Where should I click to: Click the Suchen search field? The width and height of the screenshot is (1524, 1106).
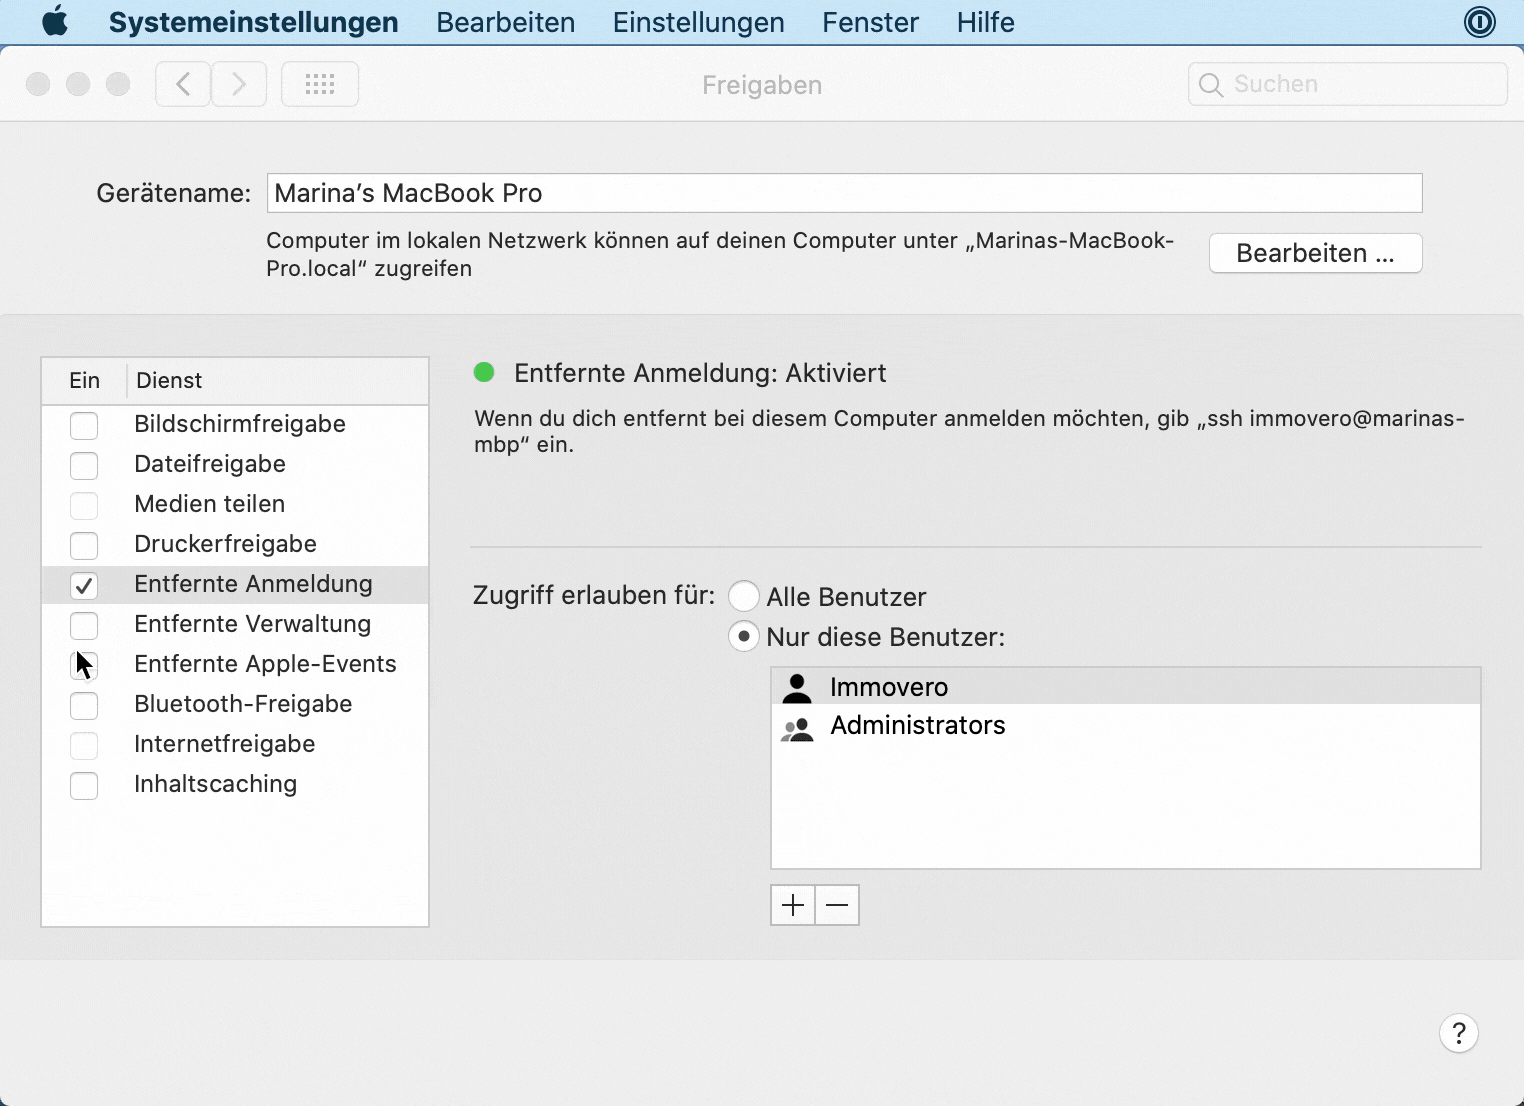point(1347,84)
